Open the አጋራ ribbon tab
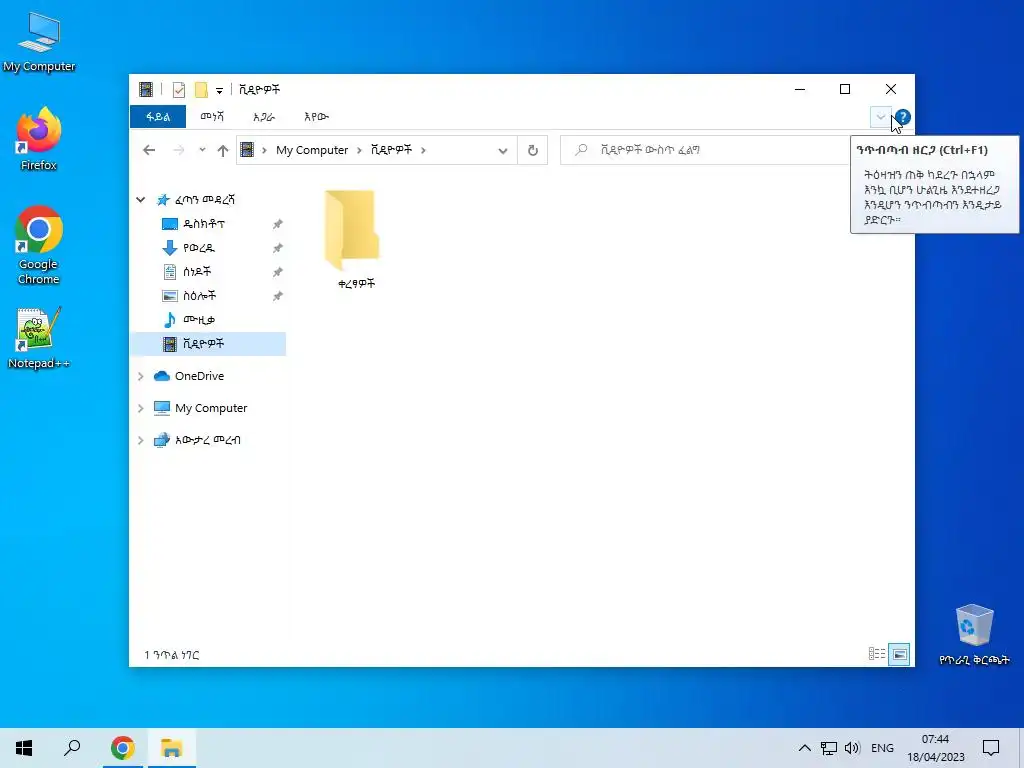The width and height of the screenshot is (1024, 768). point(264,117)
